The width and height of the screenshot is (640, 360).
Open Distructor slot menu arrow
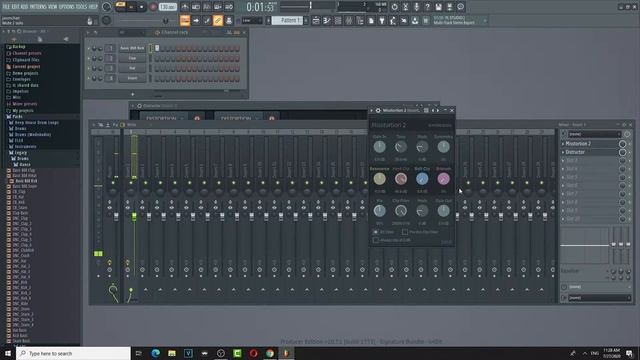pos(563,152)
